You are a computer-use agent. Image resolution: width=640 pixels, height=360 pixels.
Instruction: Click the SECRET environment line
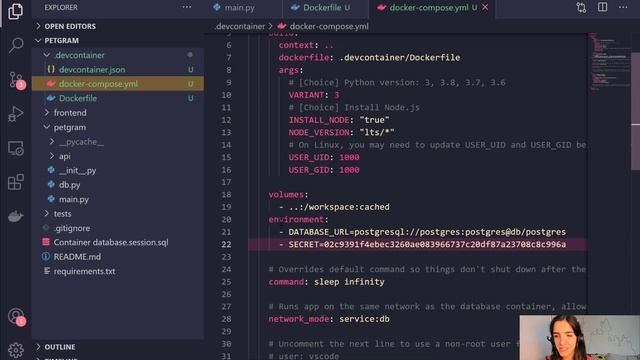coord(427,244)
